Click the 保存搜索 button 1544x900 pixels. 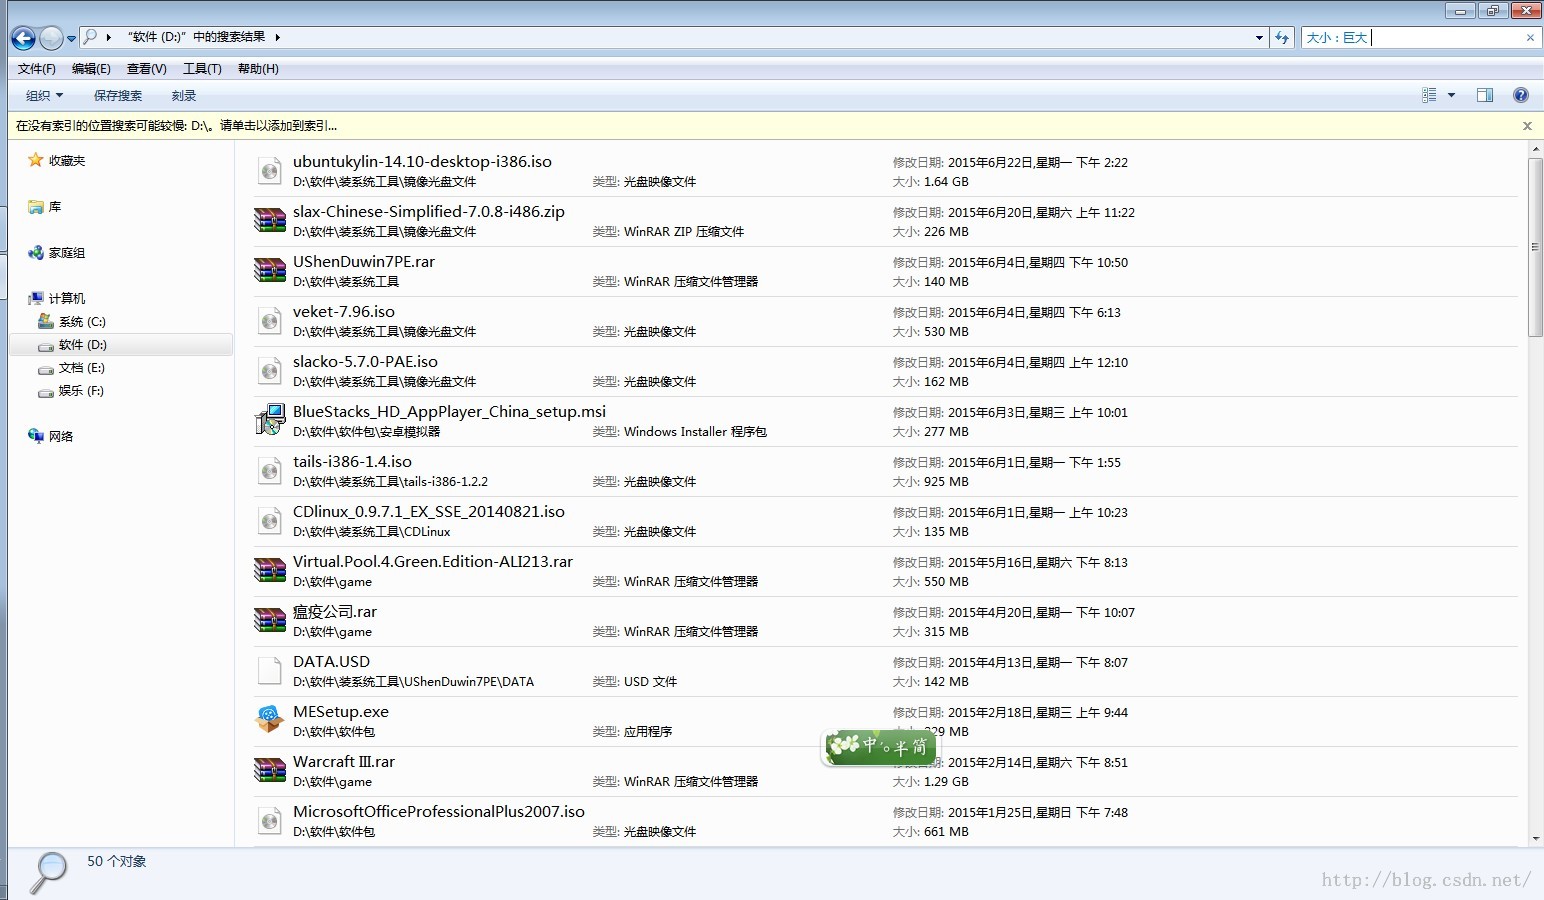pyautogui.click(x=118, y=96)
